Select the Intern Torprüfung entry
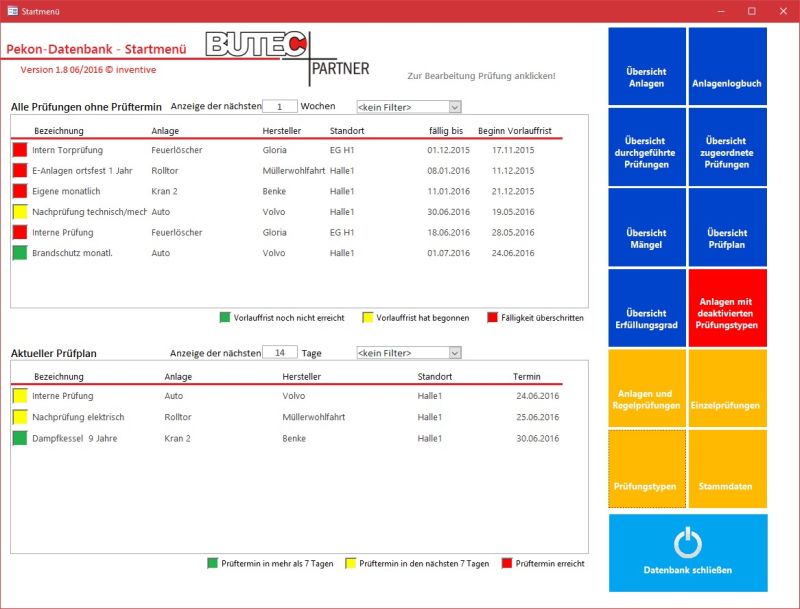The image size is (800, 609). point(67,150)
